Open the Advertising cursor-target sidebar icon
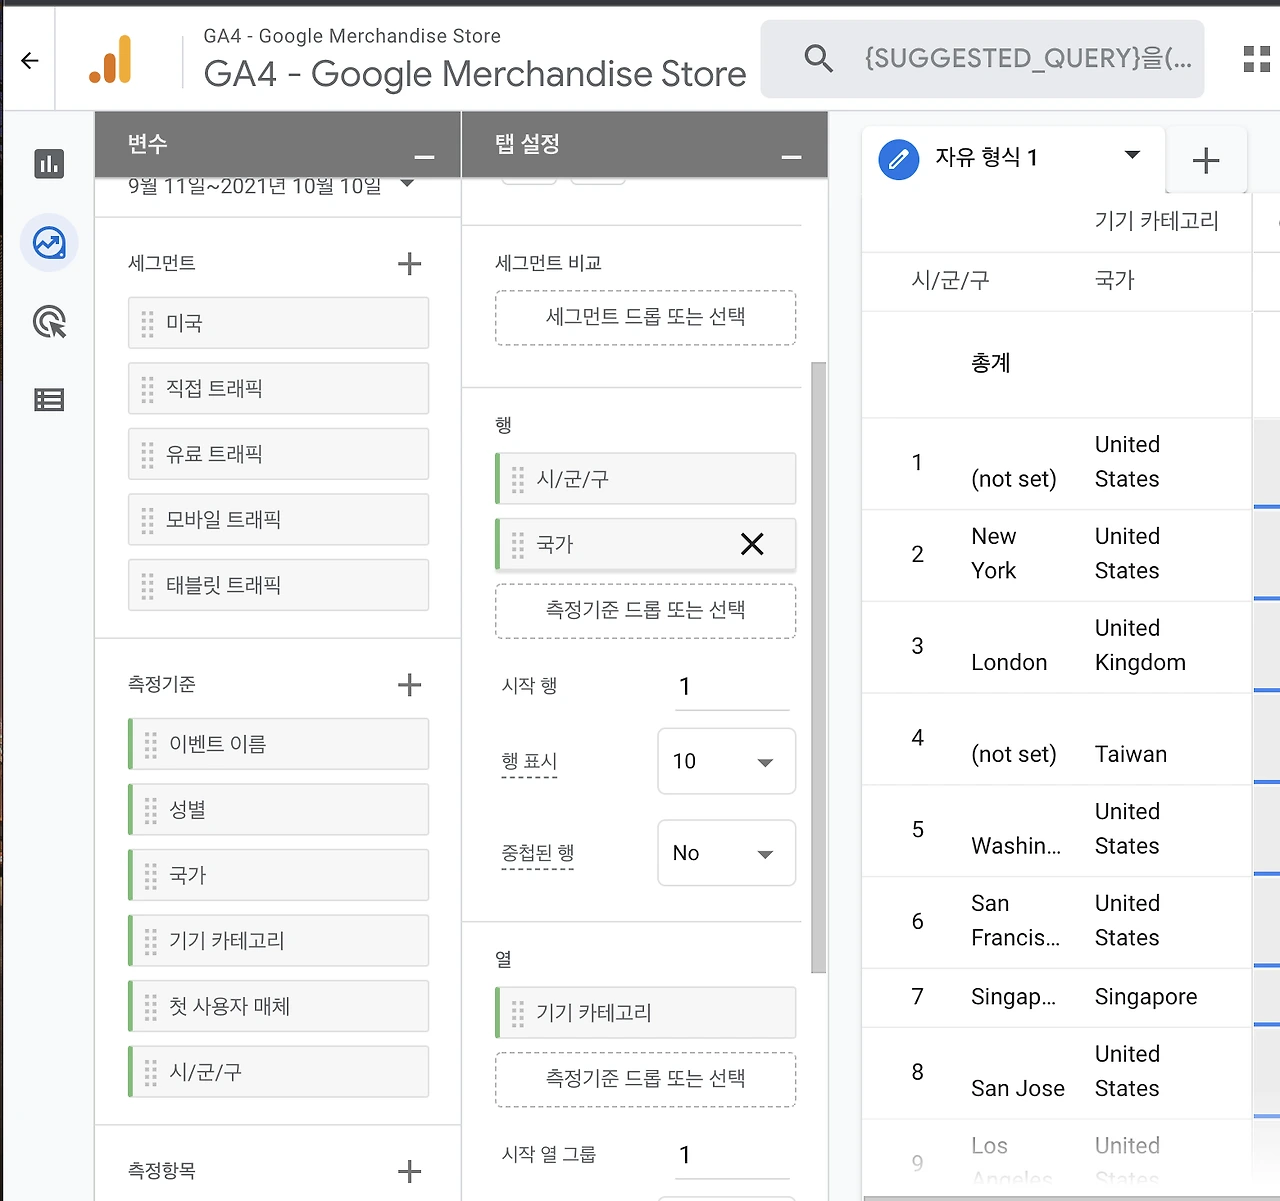The image size is (1280, 1201). click(49, 322)
